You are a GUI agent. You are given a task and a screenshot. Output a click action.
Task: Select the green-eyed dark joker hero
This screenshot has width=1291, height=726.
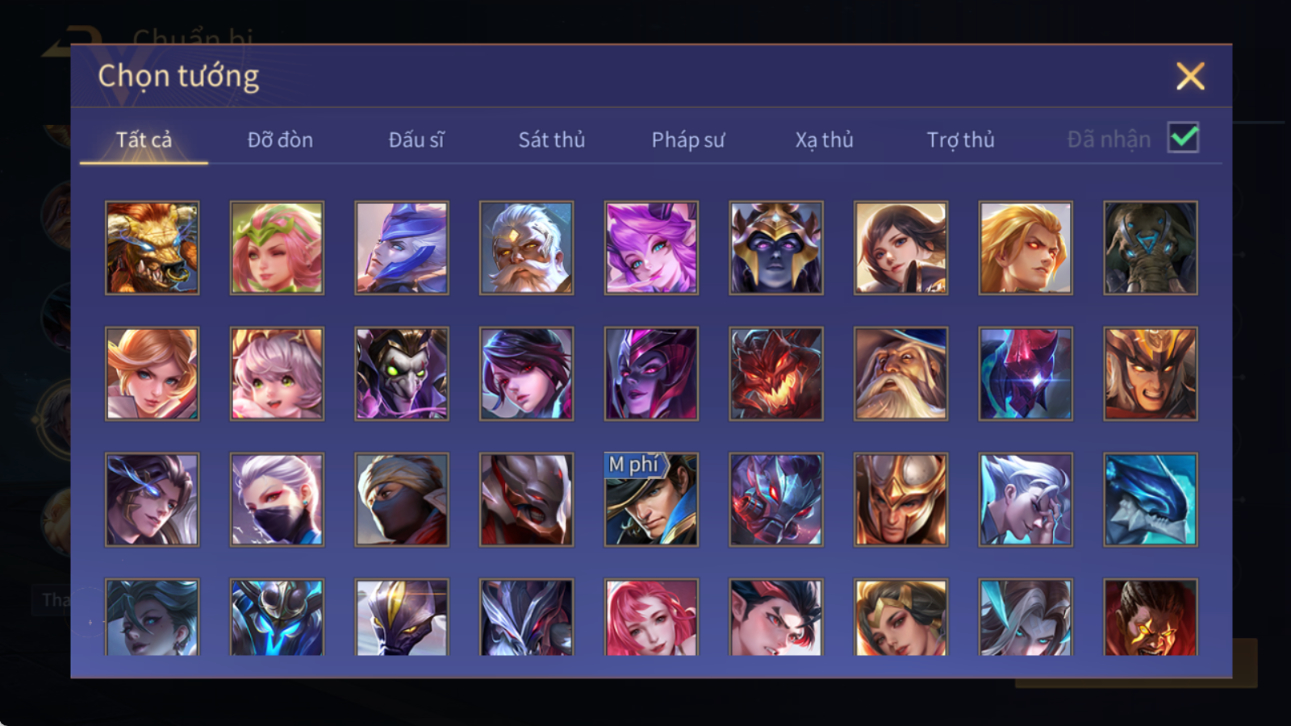click(402, 374)
